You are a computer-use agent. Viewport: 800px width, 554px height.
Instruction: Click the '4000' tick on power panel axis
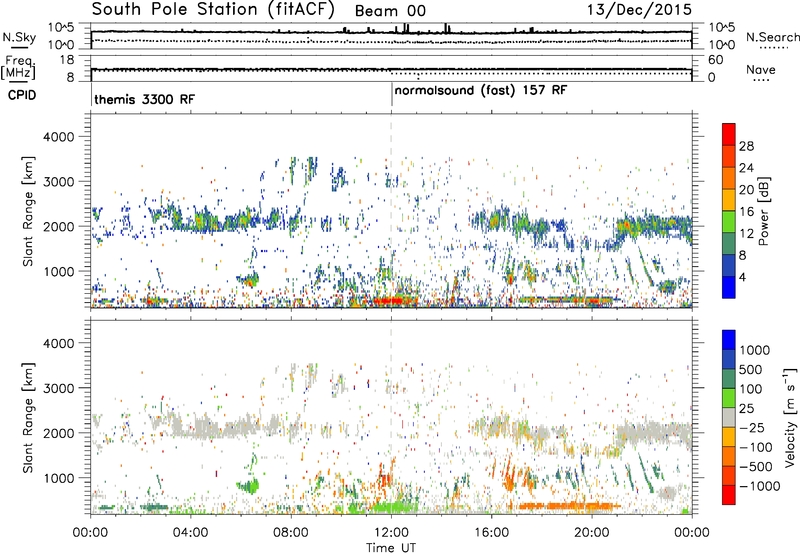(58, 137)
